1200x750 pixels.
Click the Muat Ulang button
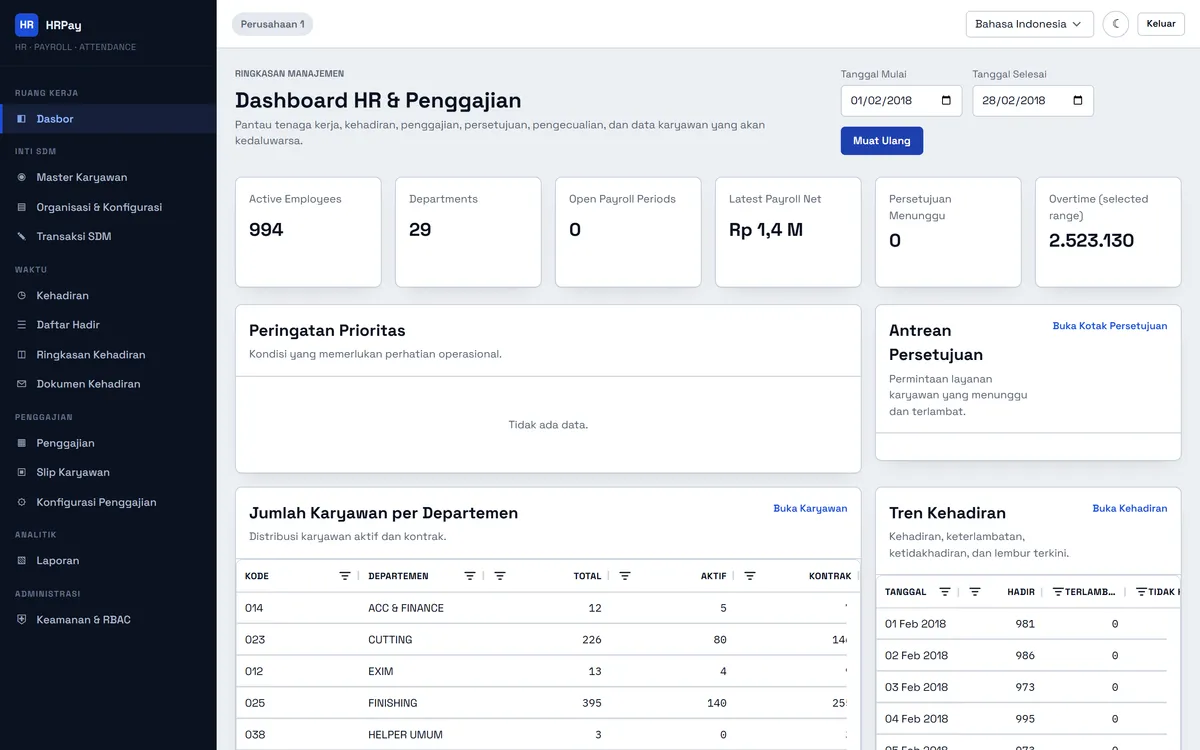tap(882, 141)
